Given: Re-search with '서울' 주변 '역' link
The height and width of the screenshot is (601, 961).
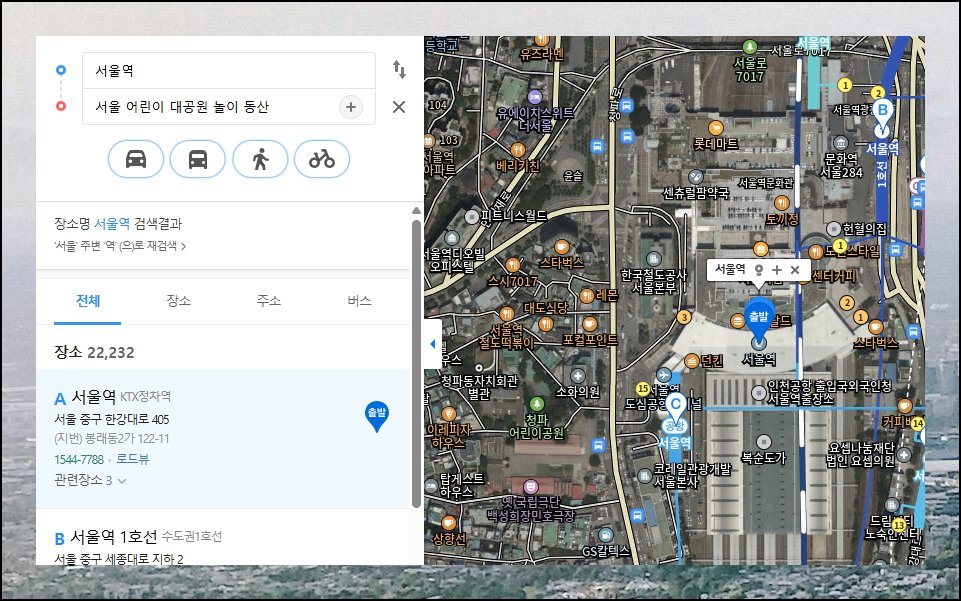Looking at the screenshot, I should pos(120,246).
